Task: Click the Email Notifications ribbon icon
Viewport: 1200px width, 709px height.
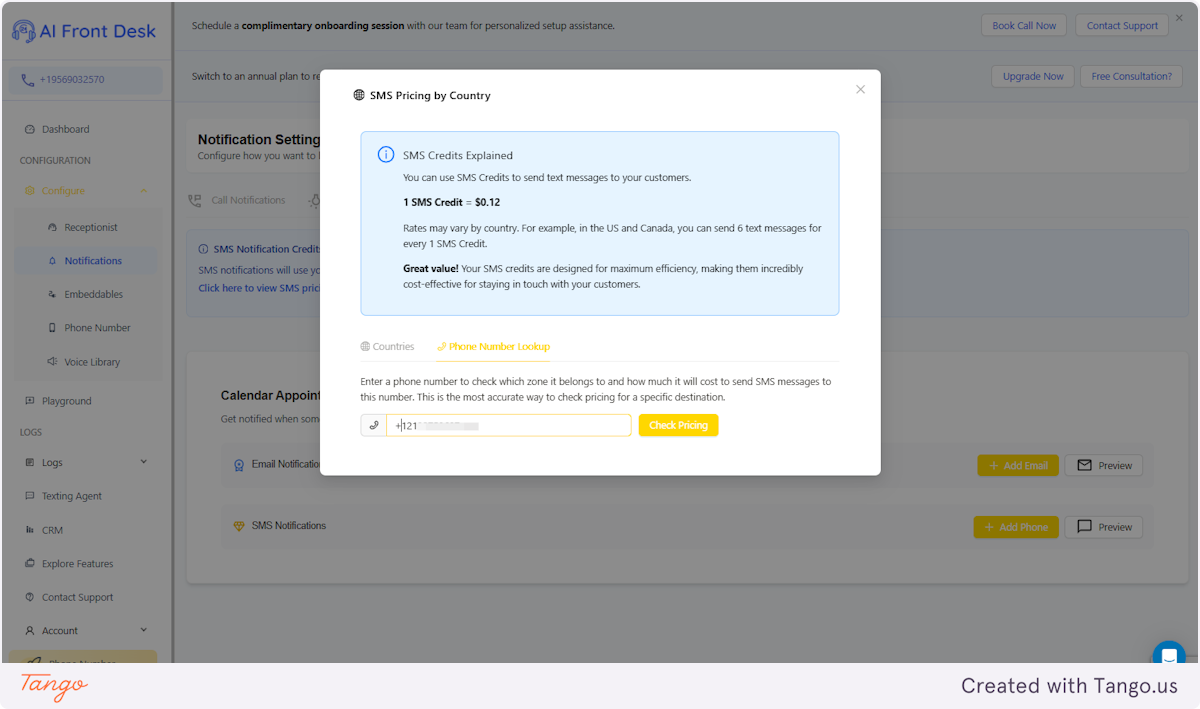Action: 239,465
